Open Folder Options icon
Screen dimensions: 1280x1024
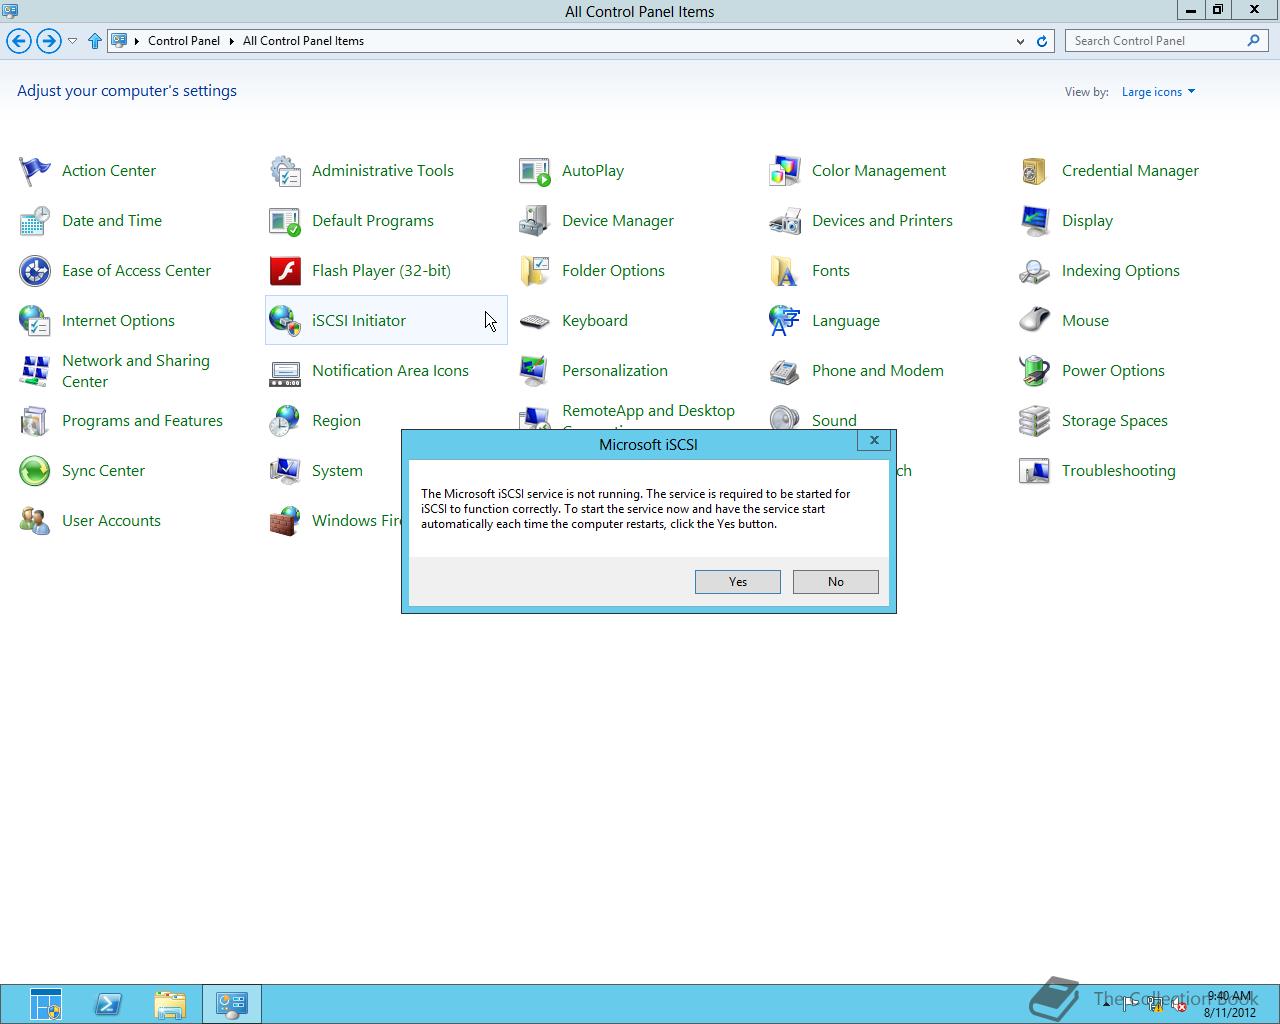coord(535,271)
